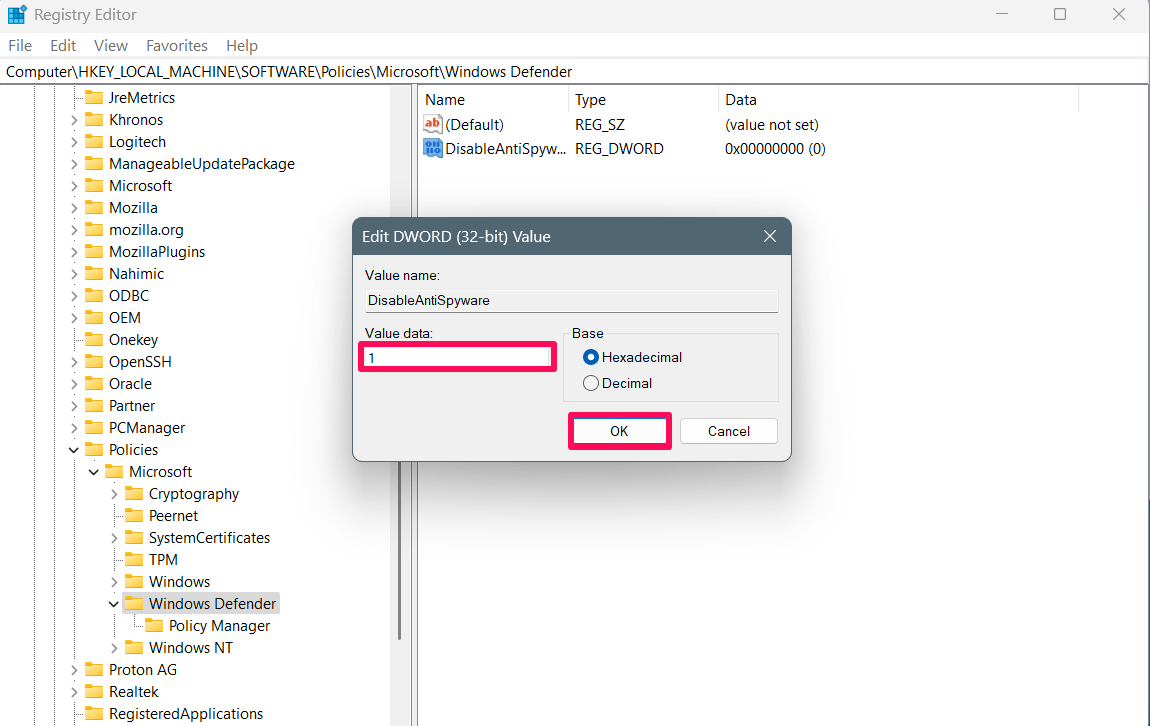The height and width of the screenshot is (726, 1150).
Task: Click the Mozilla folder icon
Action: coord(94,208)
